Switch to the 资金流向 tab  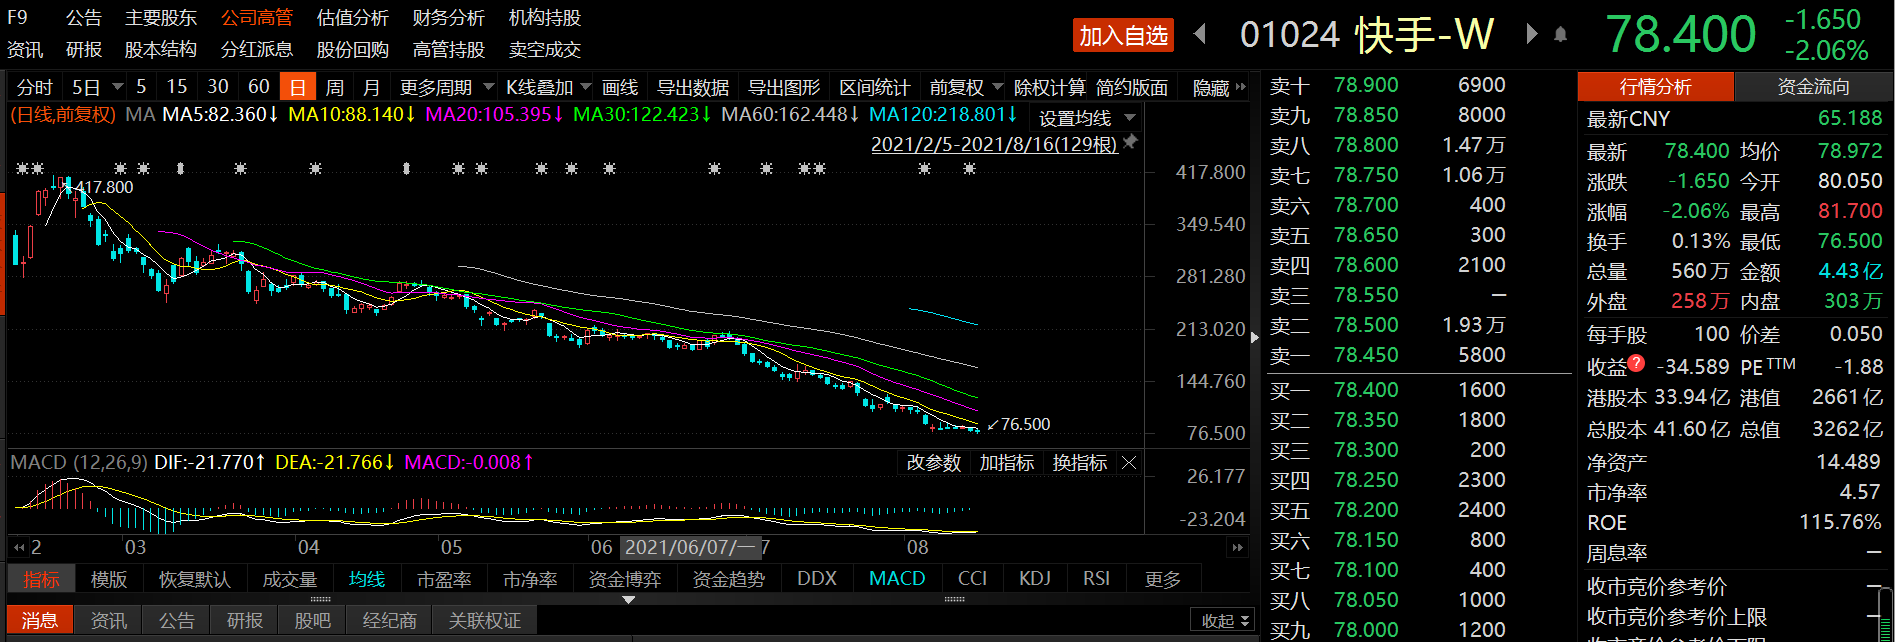(1813, 87)
